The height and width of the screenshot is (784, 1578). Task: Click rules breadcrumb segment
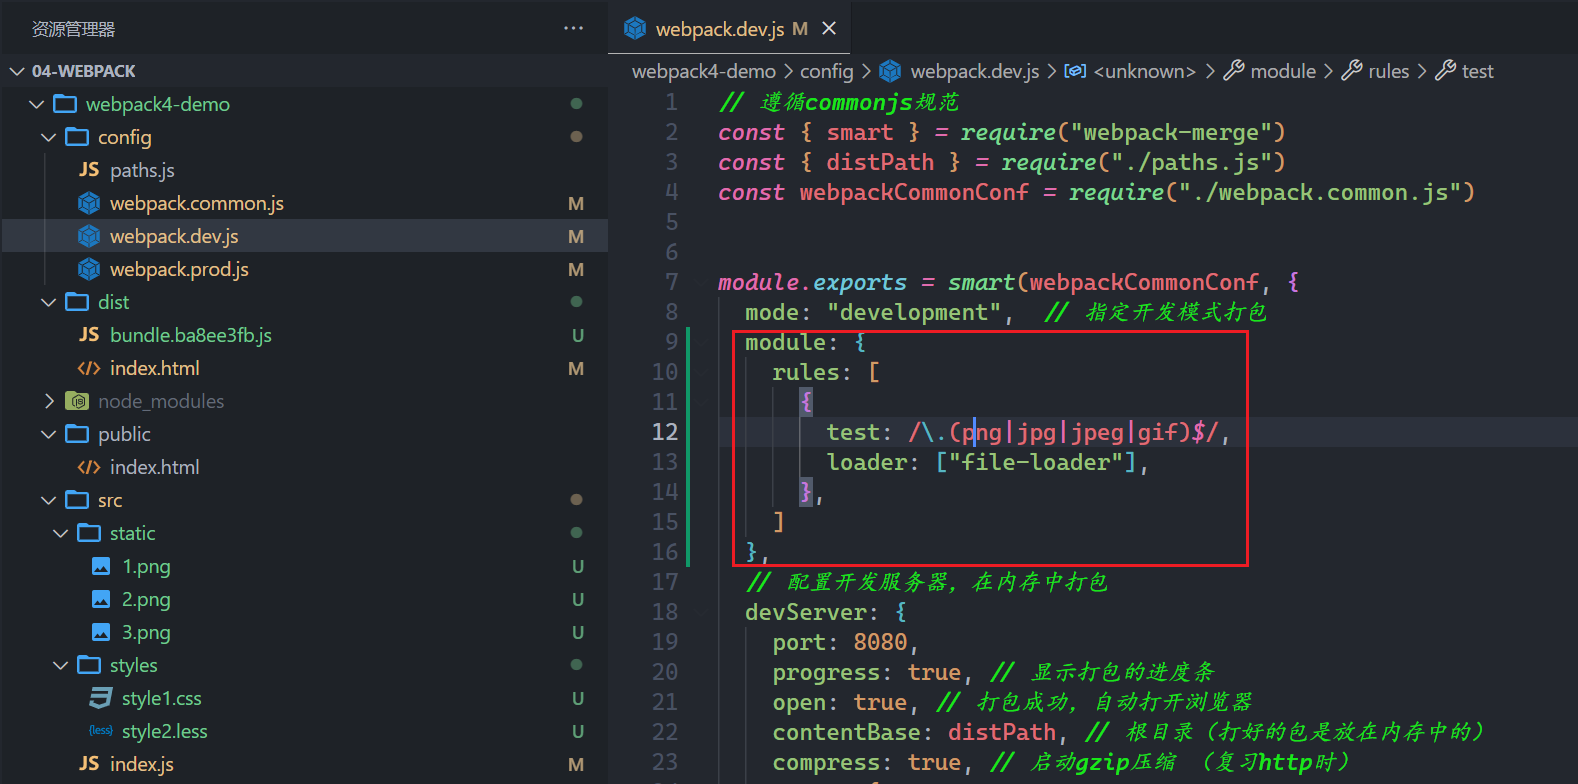pos(1389,71)
